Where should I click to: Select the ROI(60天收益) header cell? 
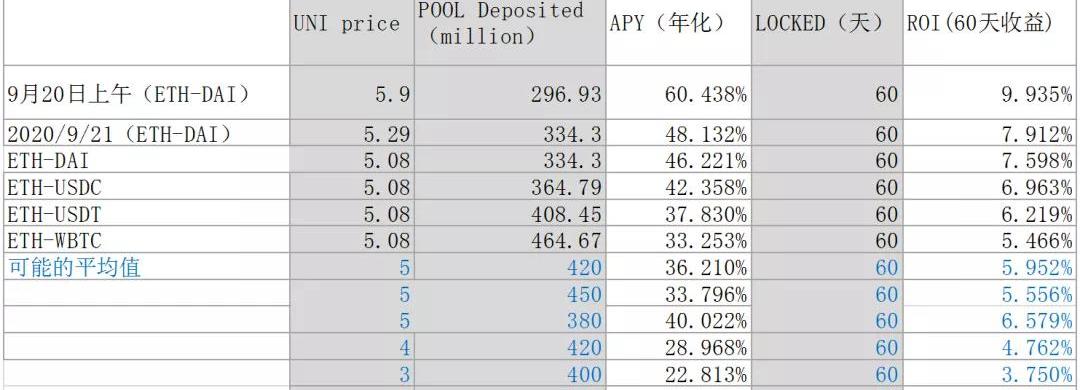click(989, 32)
